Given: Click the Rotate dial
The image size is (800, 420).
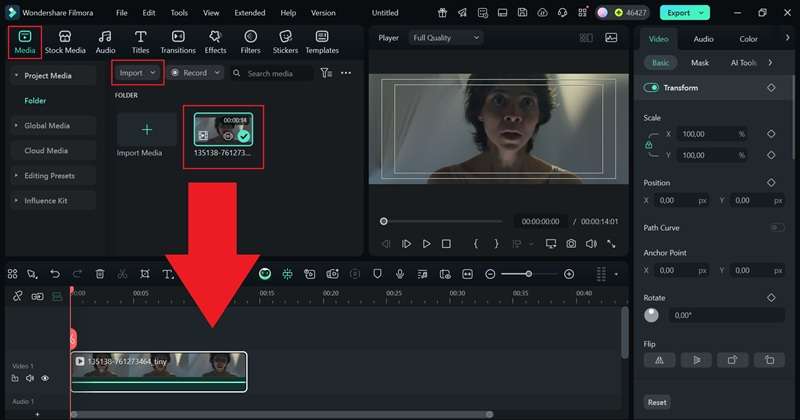Looking at the screenshot, I should (651, 315).
